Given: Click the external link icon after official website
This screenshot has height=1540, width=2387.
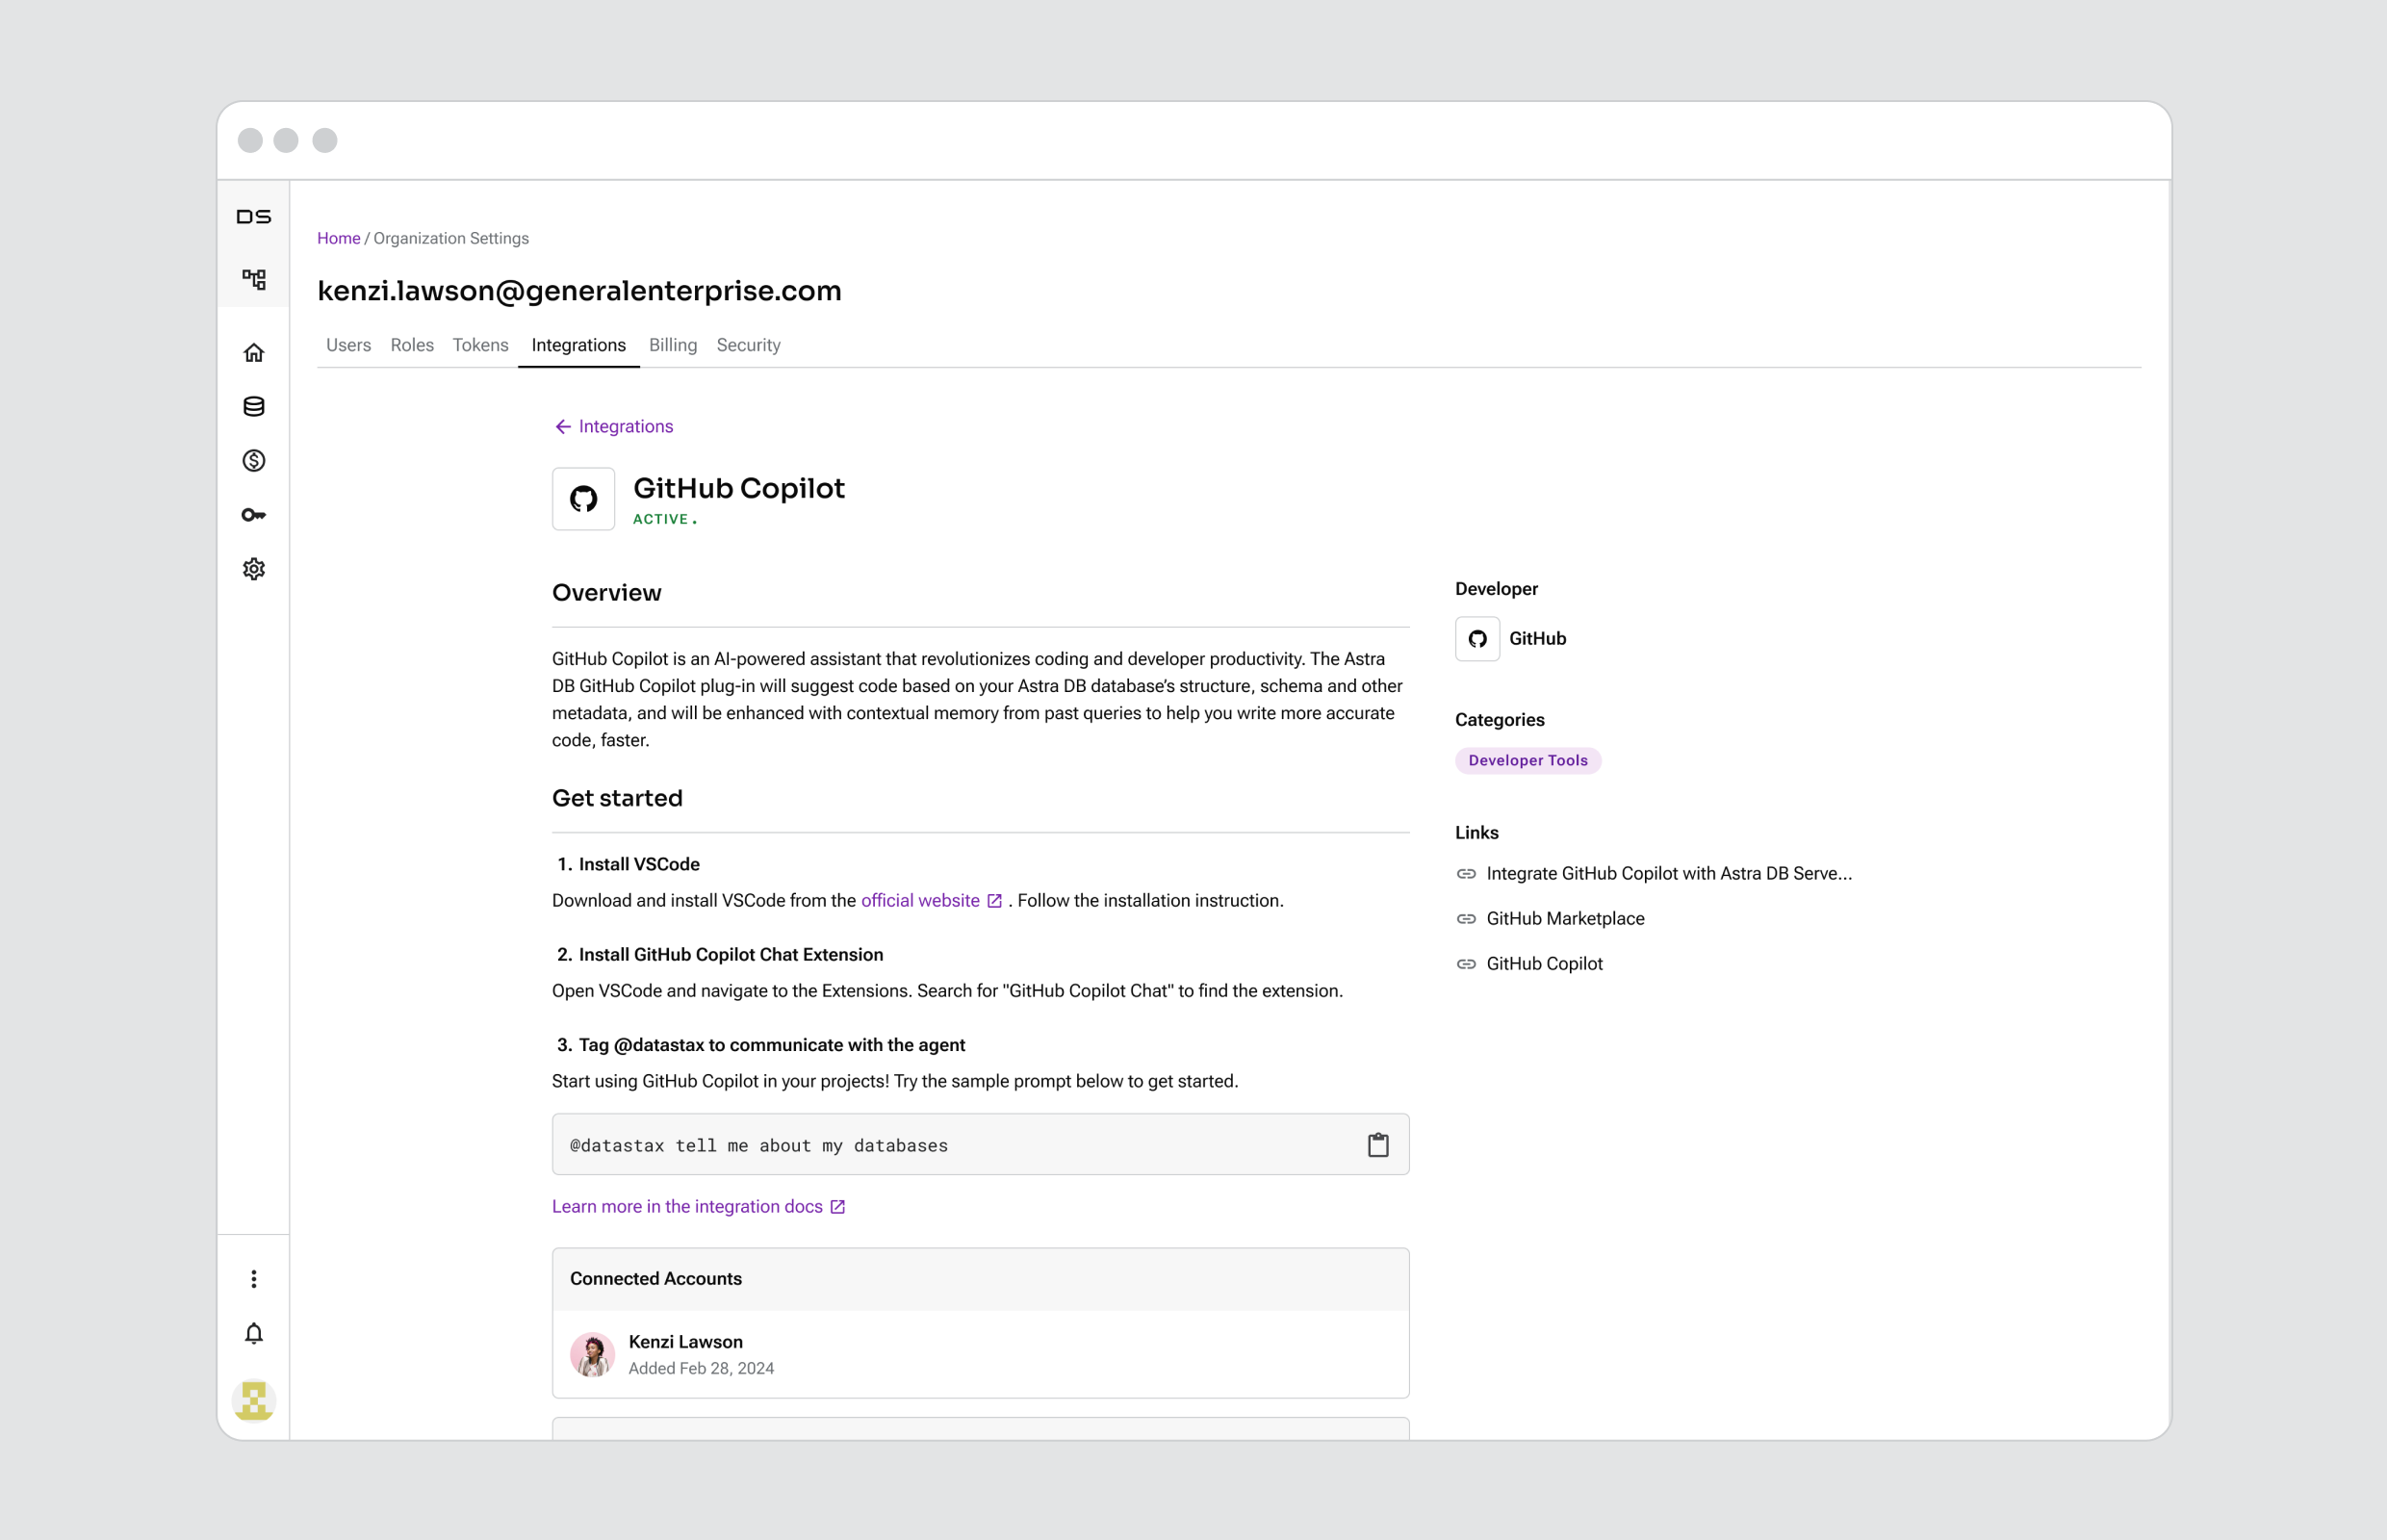Looking at the screenshot, I should coord(994,901).
